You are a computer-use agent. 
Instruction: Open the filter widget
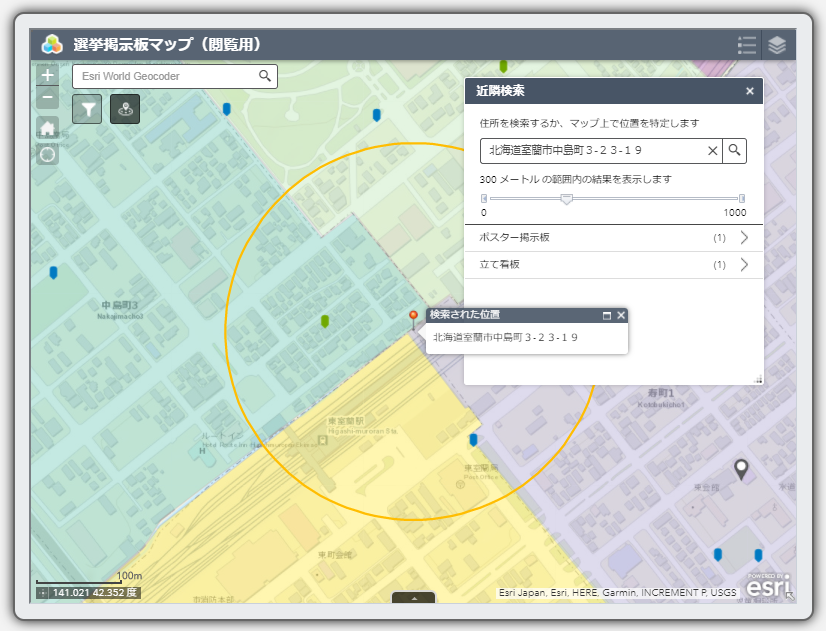click(89, 109)
